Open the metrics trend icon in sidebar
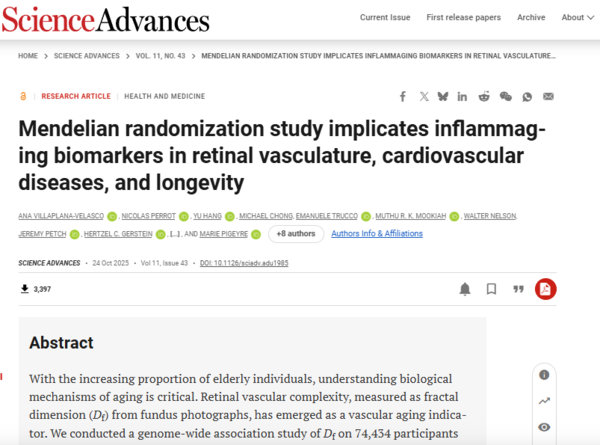The height and width of the screenshot is (445, 600). pos(544,401)
